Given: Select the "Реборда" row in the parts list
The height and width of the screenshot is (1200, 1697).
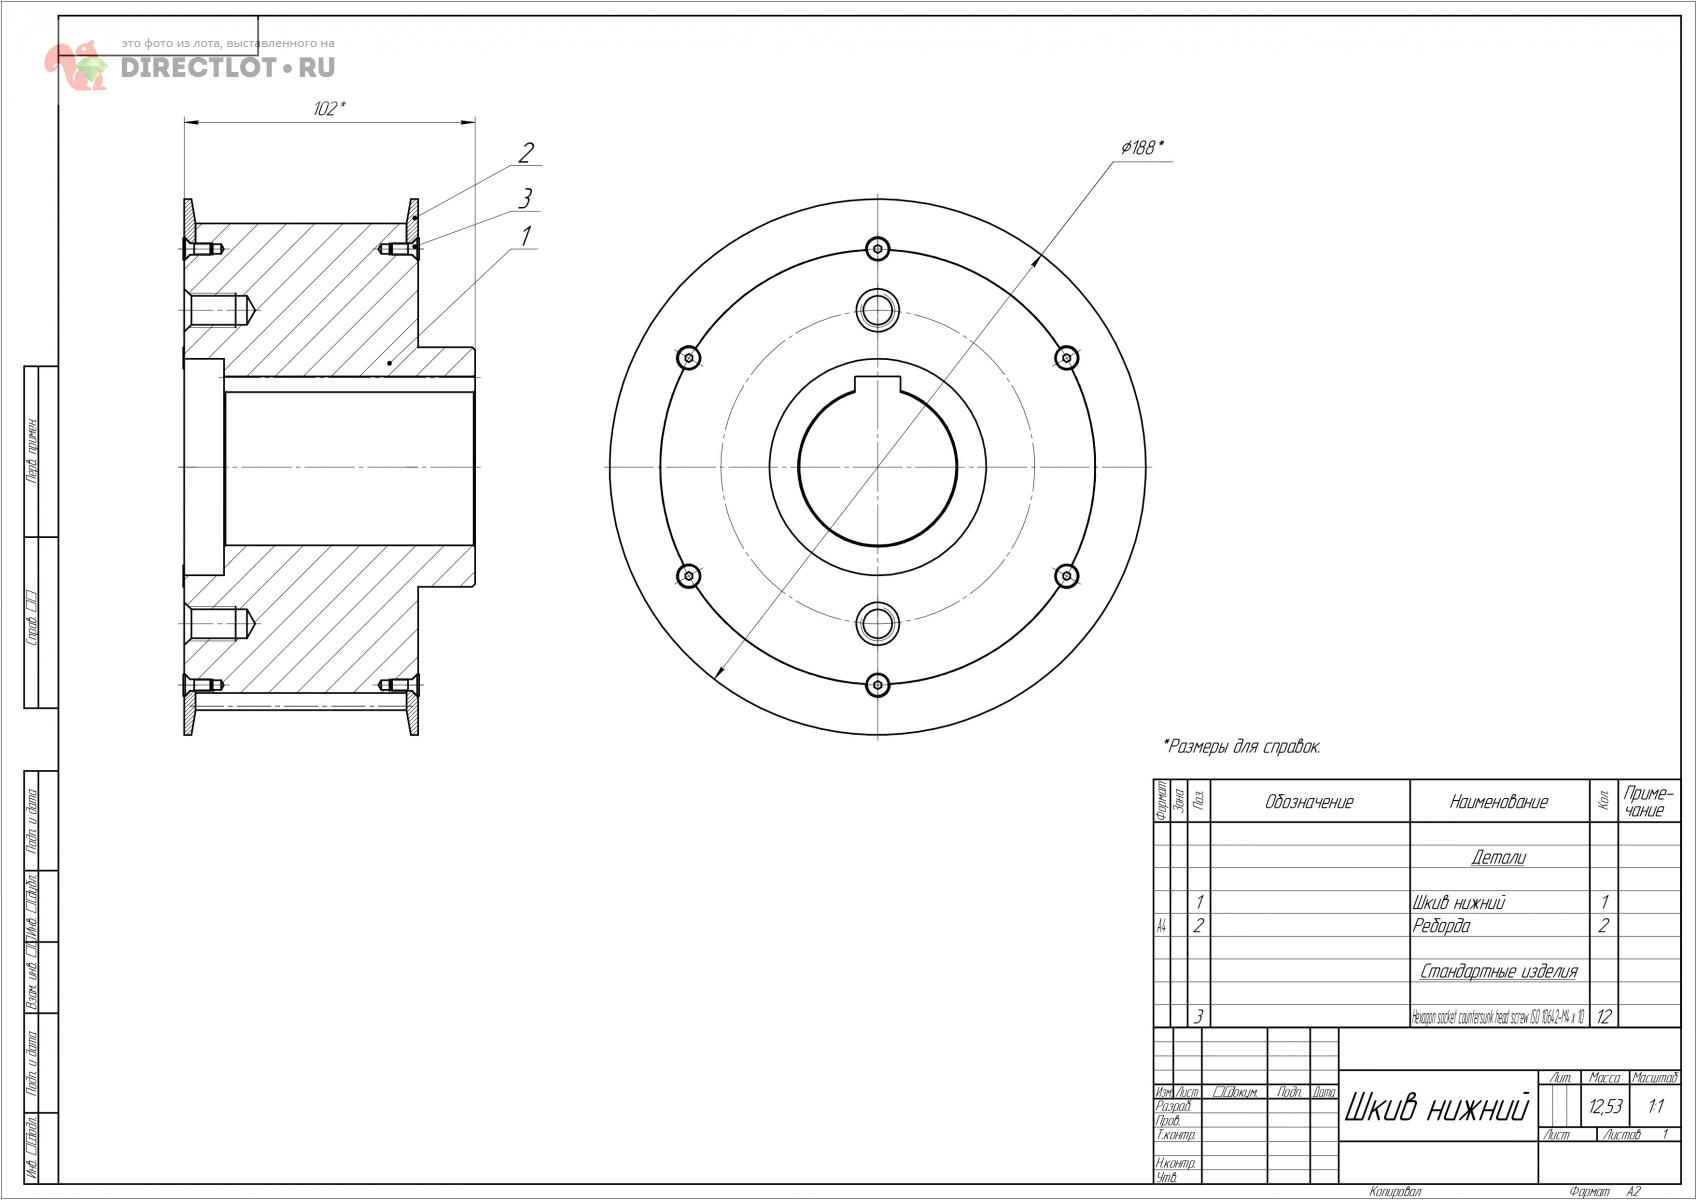Looking at the screenshot, I should click(1441, 926).
